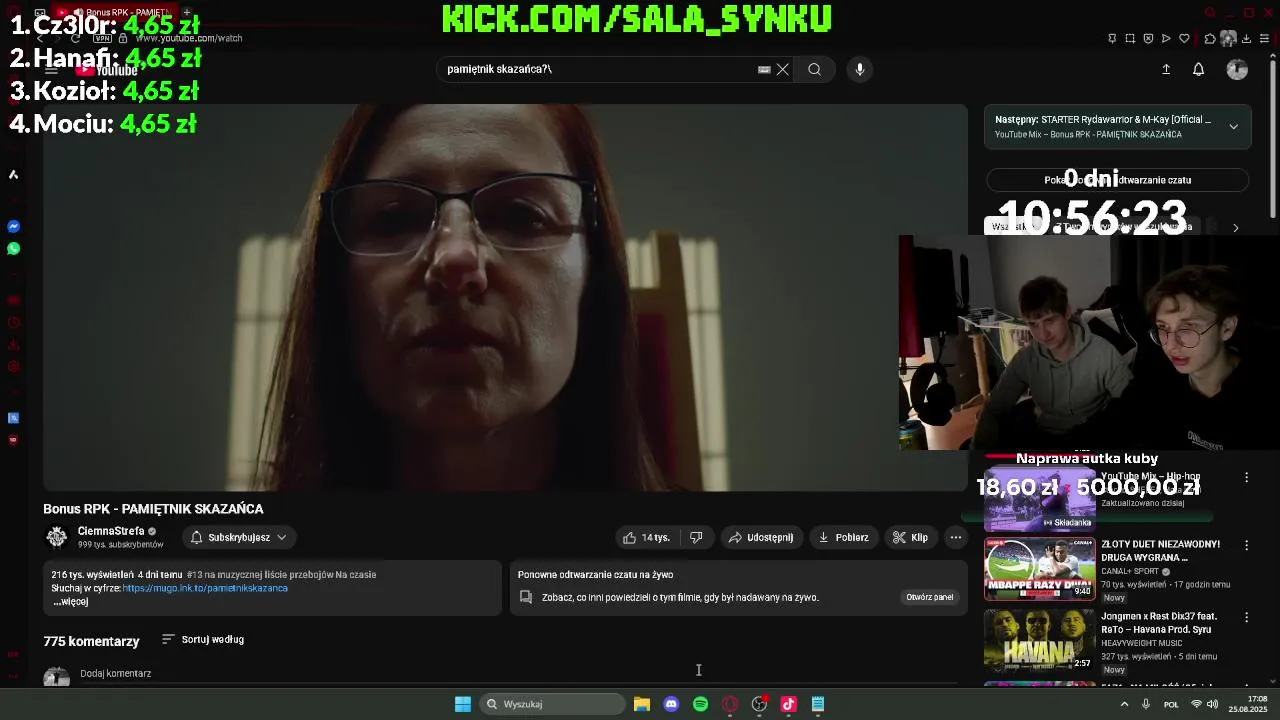Click the browser player arrow icon
The height and width of the screenshot is (720, 1280).
(x=1166, y=39)
